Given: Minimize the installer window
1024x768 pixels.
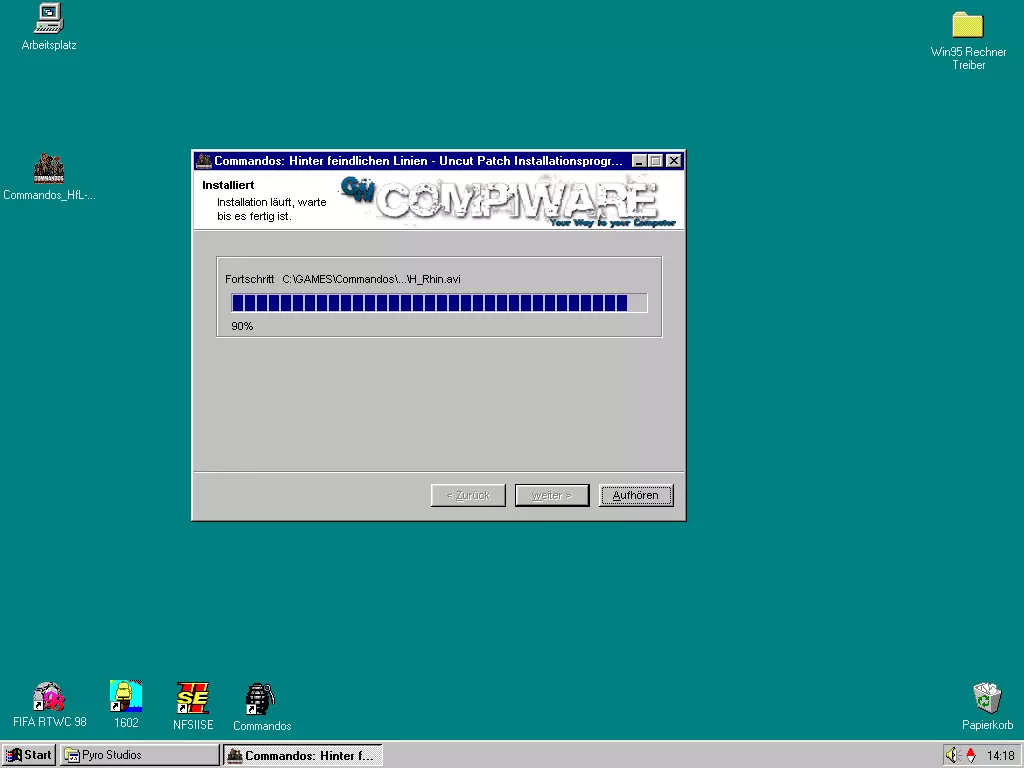Looking at the screenshot, I should point(639,161).
